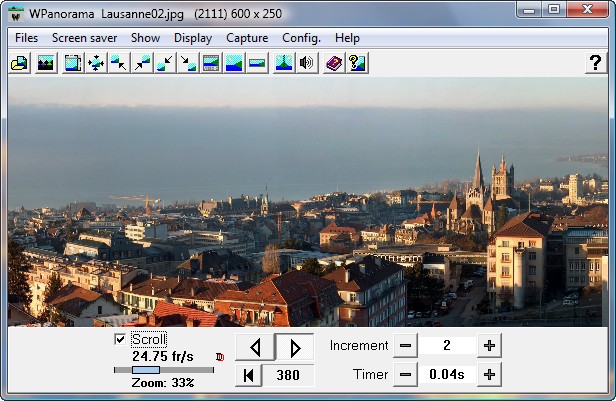616x401 pixels.
Task: Toggle sound with the speaker icon
Action: point(307,63)
